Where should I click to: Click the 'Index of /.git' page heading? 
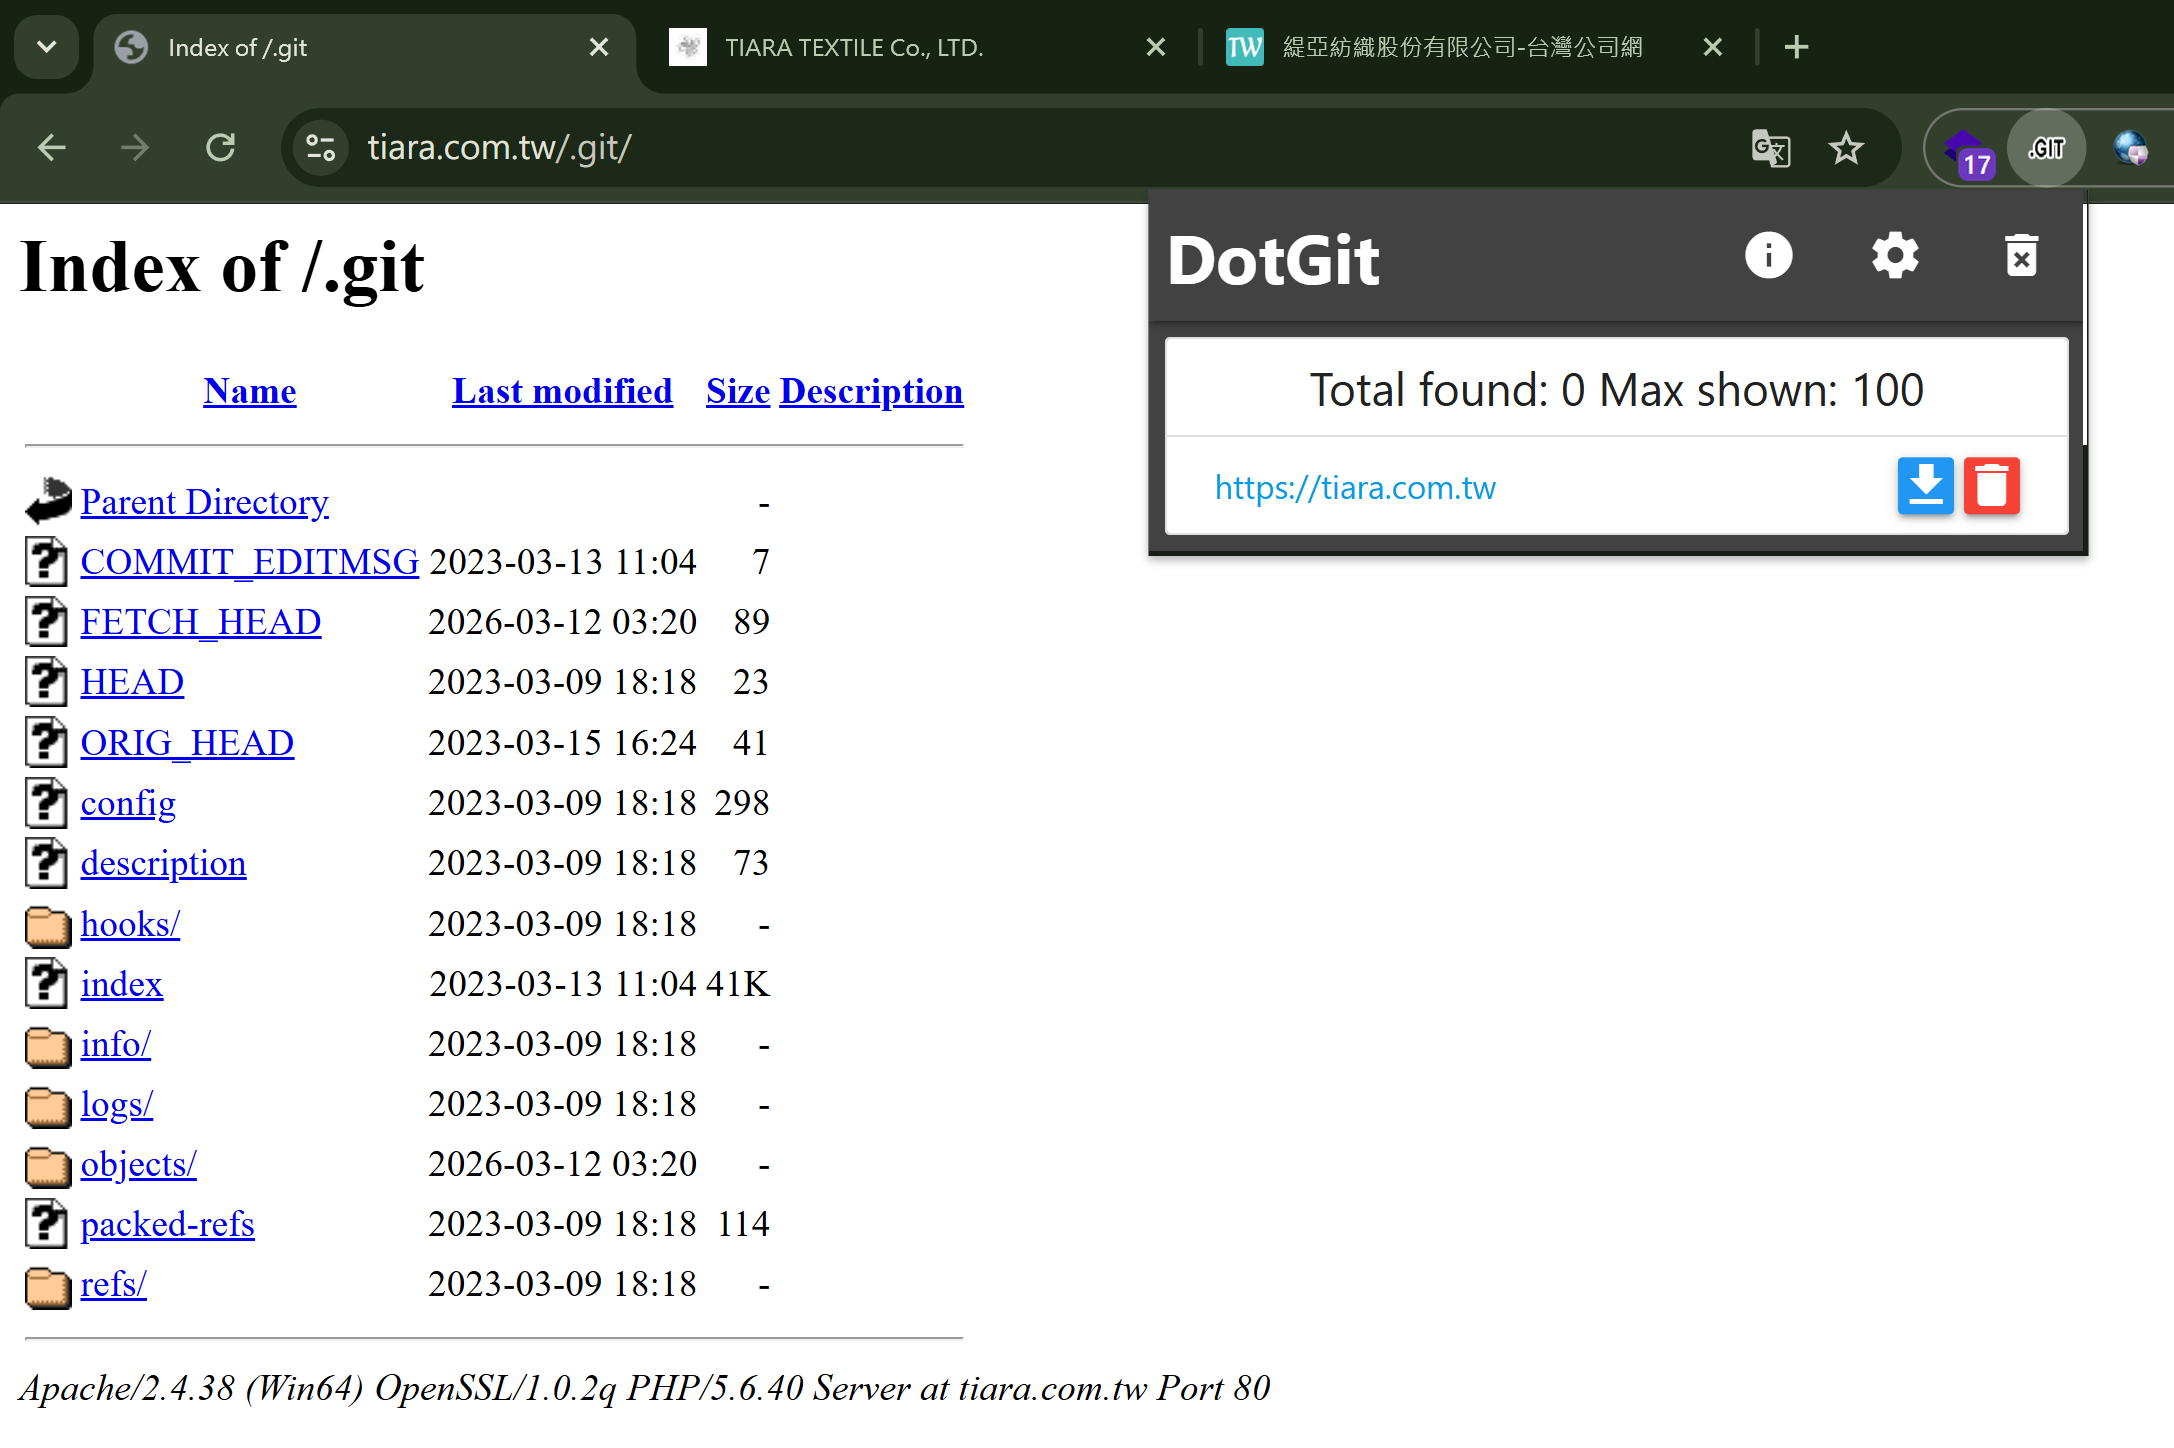(x=222, y=267)
